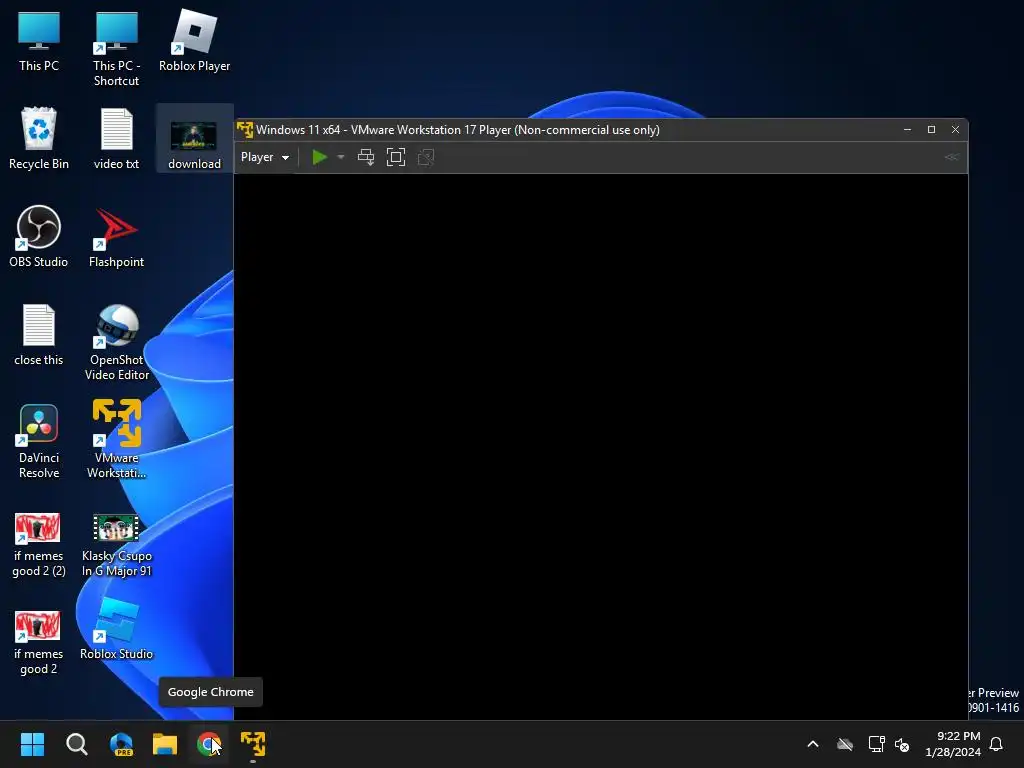This screenshot has height=768, width=1024.
Task: Select Flashpoint desktop shortcut
Action: pyautogui.click(x=116, y=236)
